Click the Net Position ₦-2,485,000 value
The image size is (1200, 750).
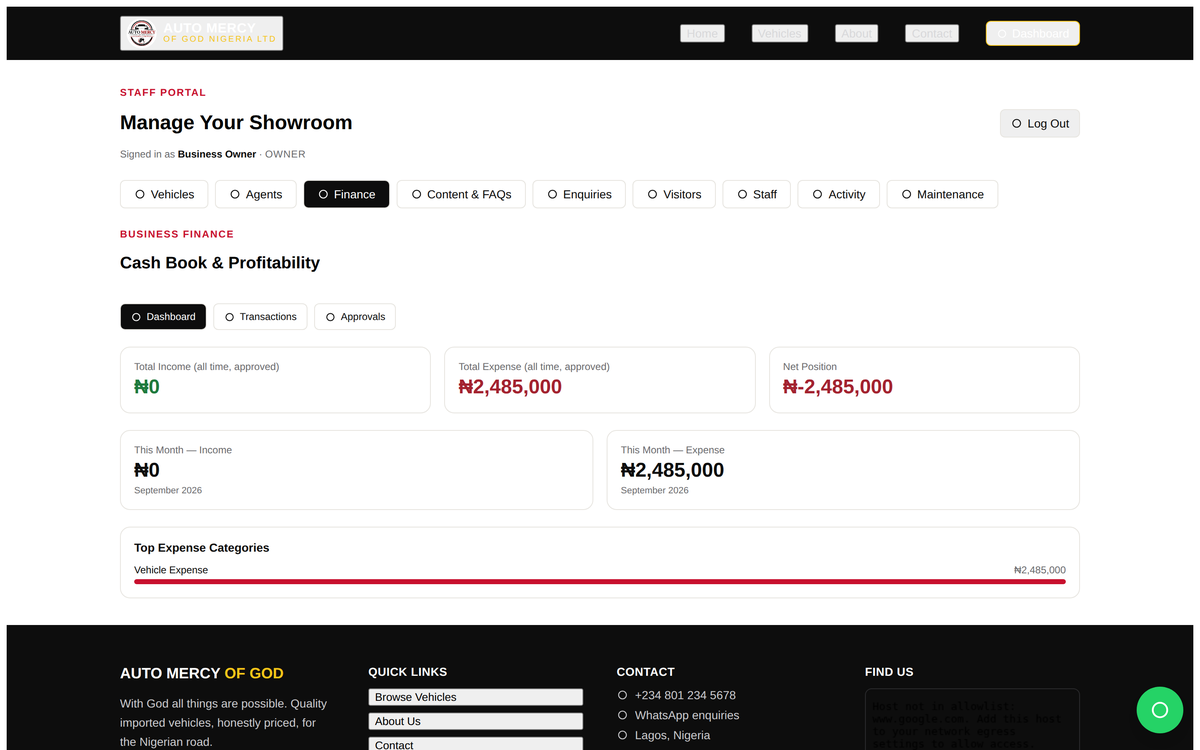pos(838,387)
